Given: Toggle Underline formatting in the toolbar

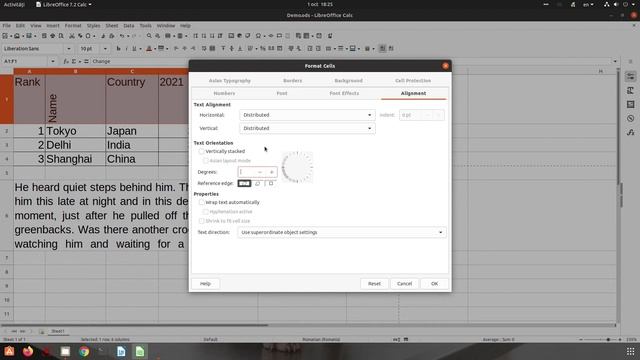Looking at the screenshot, I should [x=134, y=49].
